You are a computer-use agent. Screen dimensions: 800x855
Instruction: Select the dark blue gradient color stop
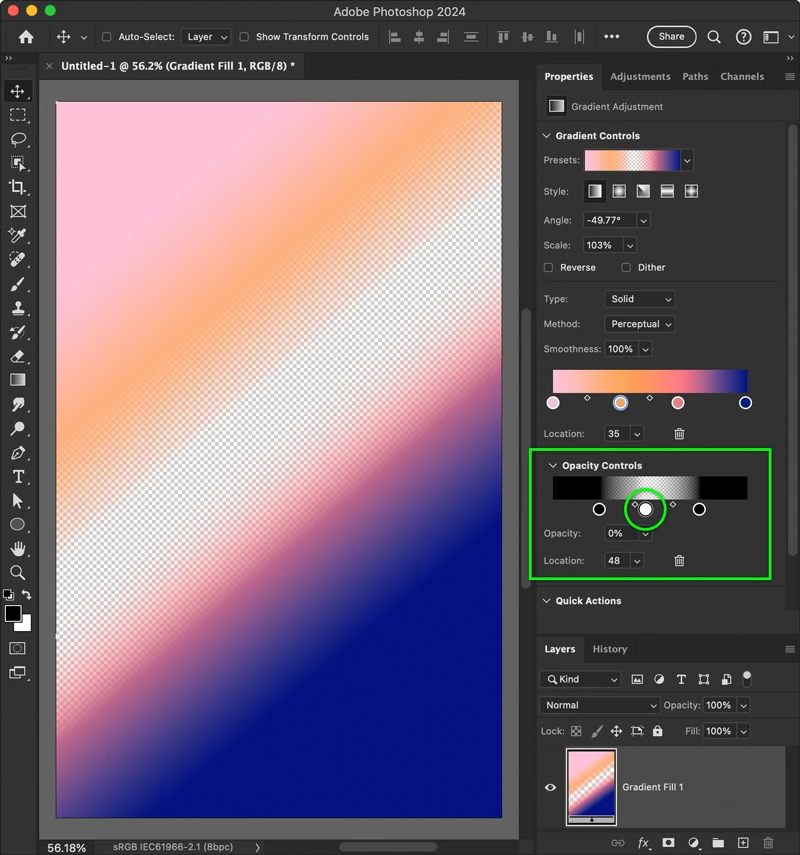[x=745, y=402]
